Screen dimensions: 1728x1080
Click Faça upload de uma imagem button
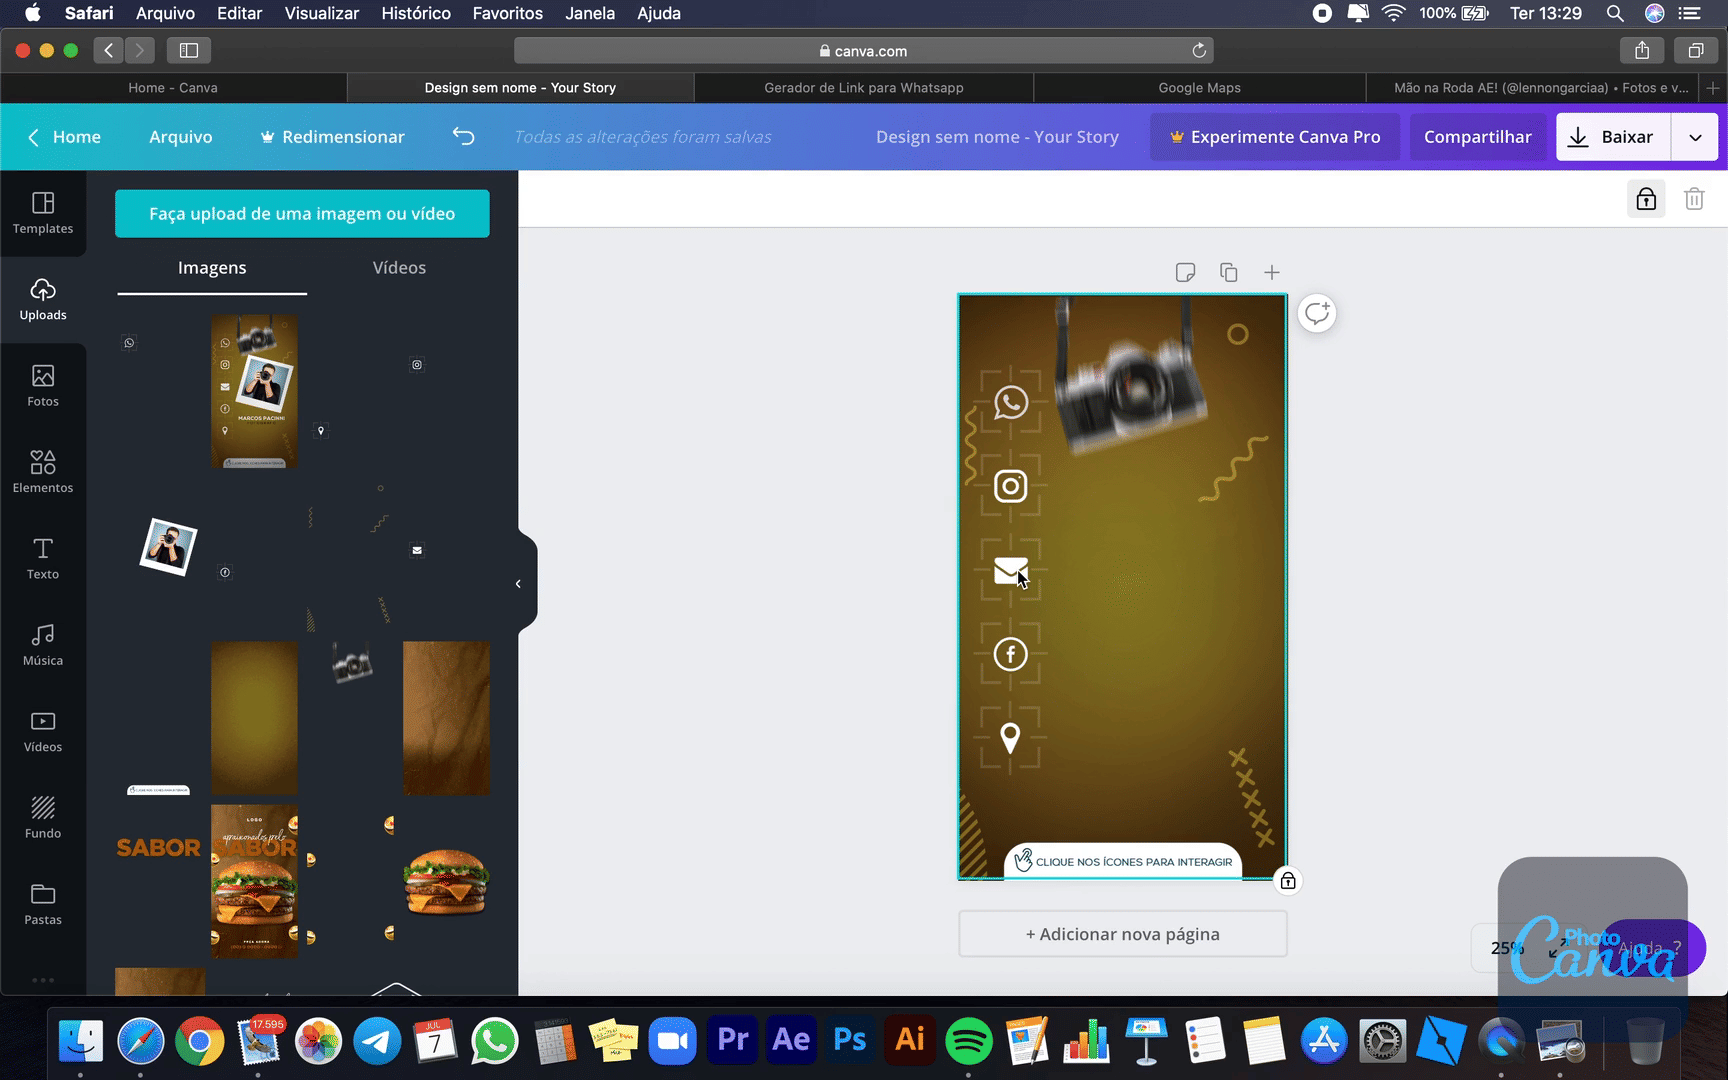pos(302,214)
